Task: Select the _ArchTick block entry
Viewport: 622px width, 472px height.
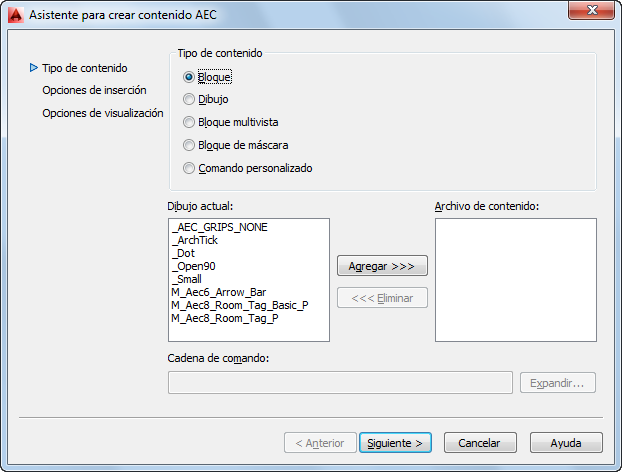Action: [194, 240]
